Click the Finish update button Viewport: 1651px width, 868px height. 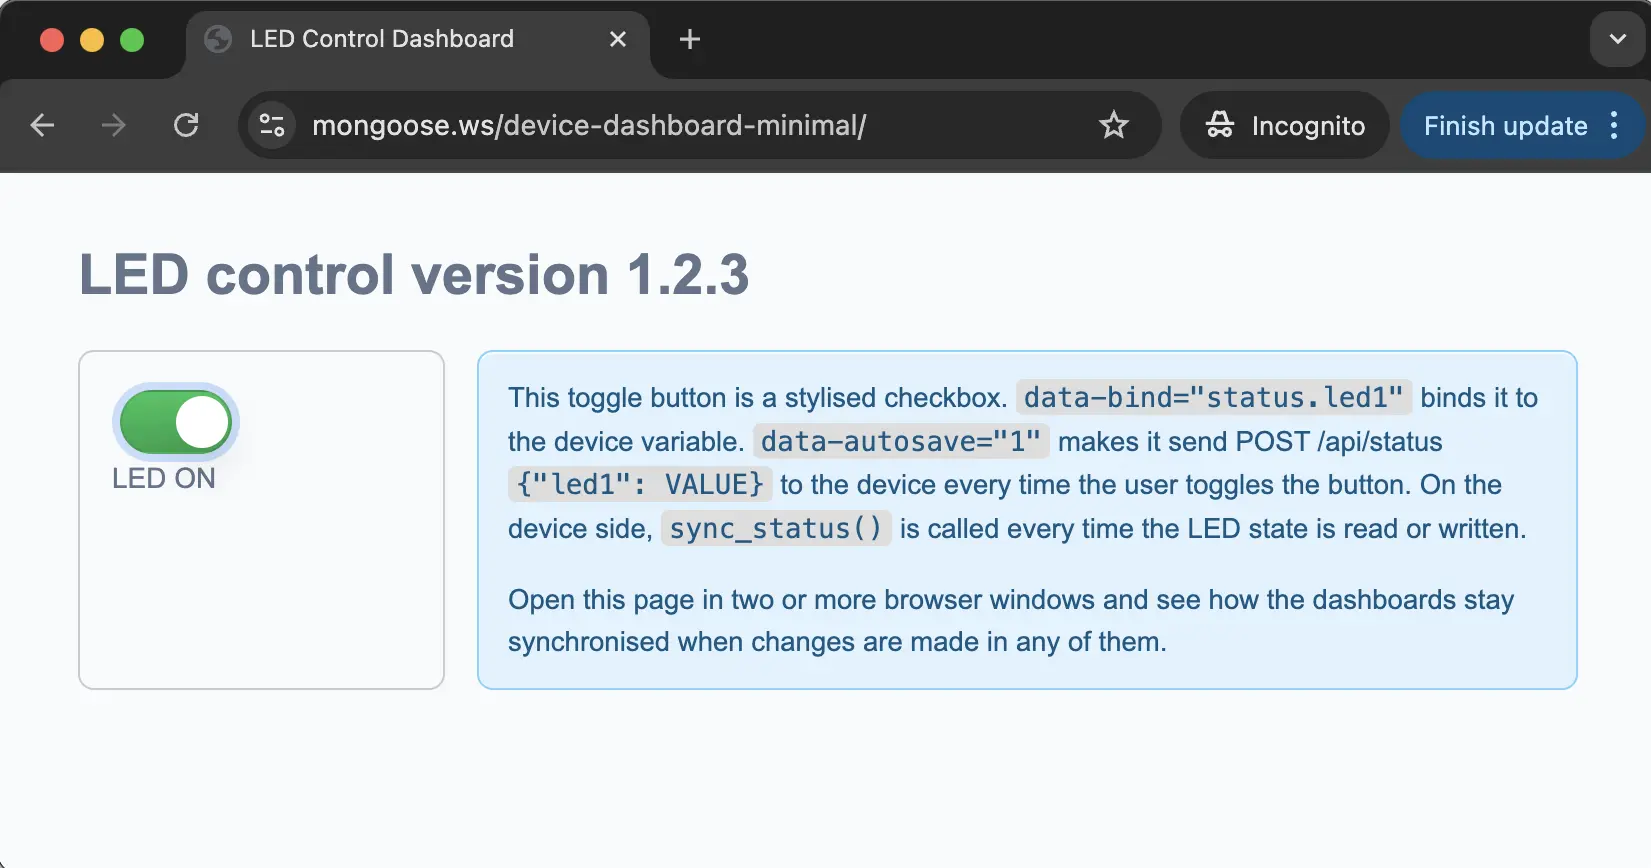[x=1505, y=125]
